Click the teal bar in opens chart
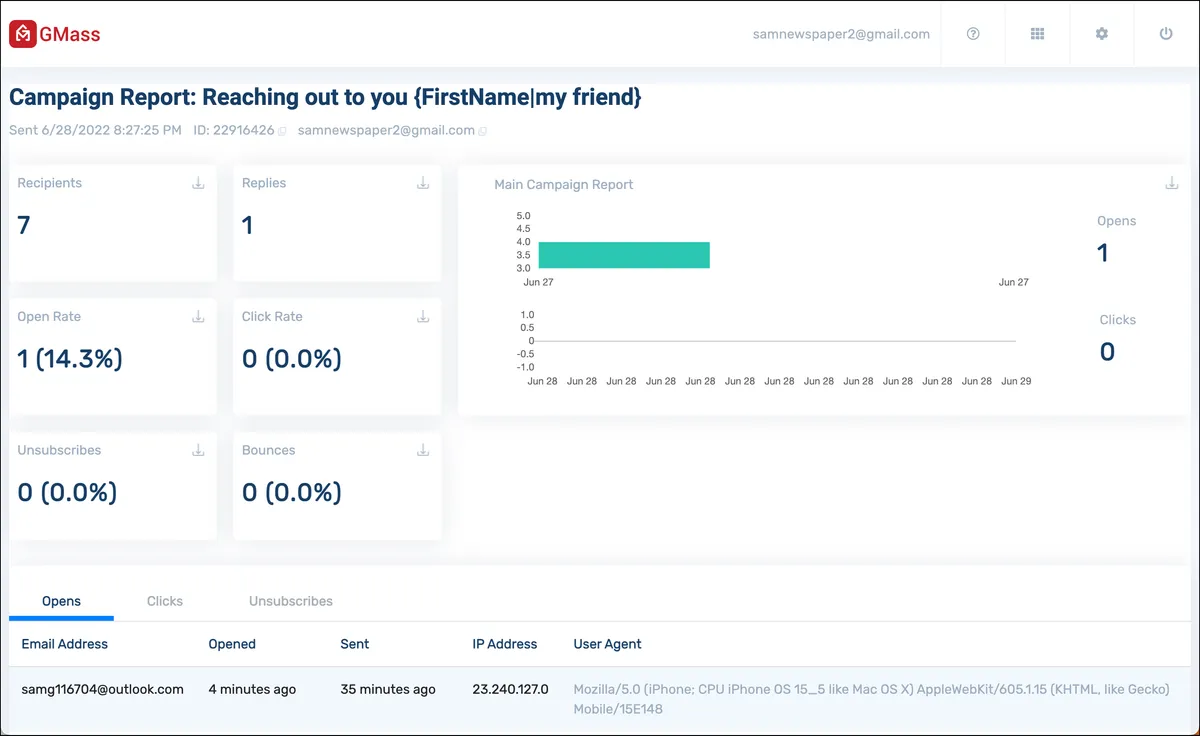Image resolution: width=1200 pixels, height=736 pixels. (624, 255)
